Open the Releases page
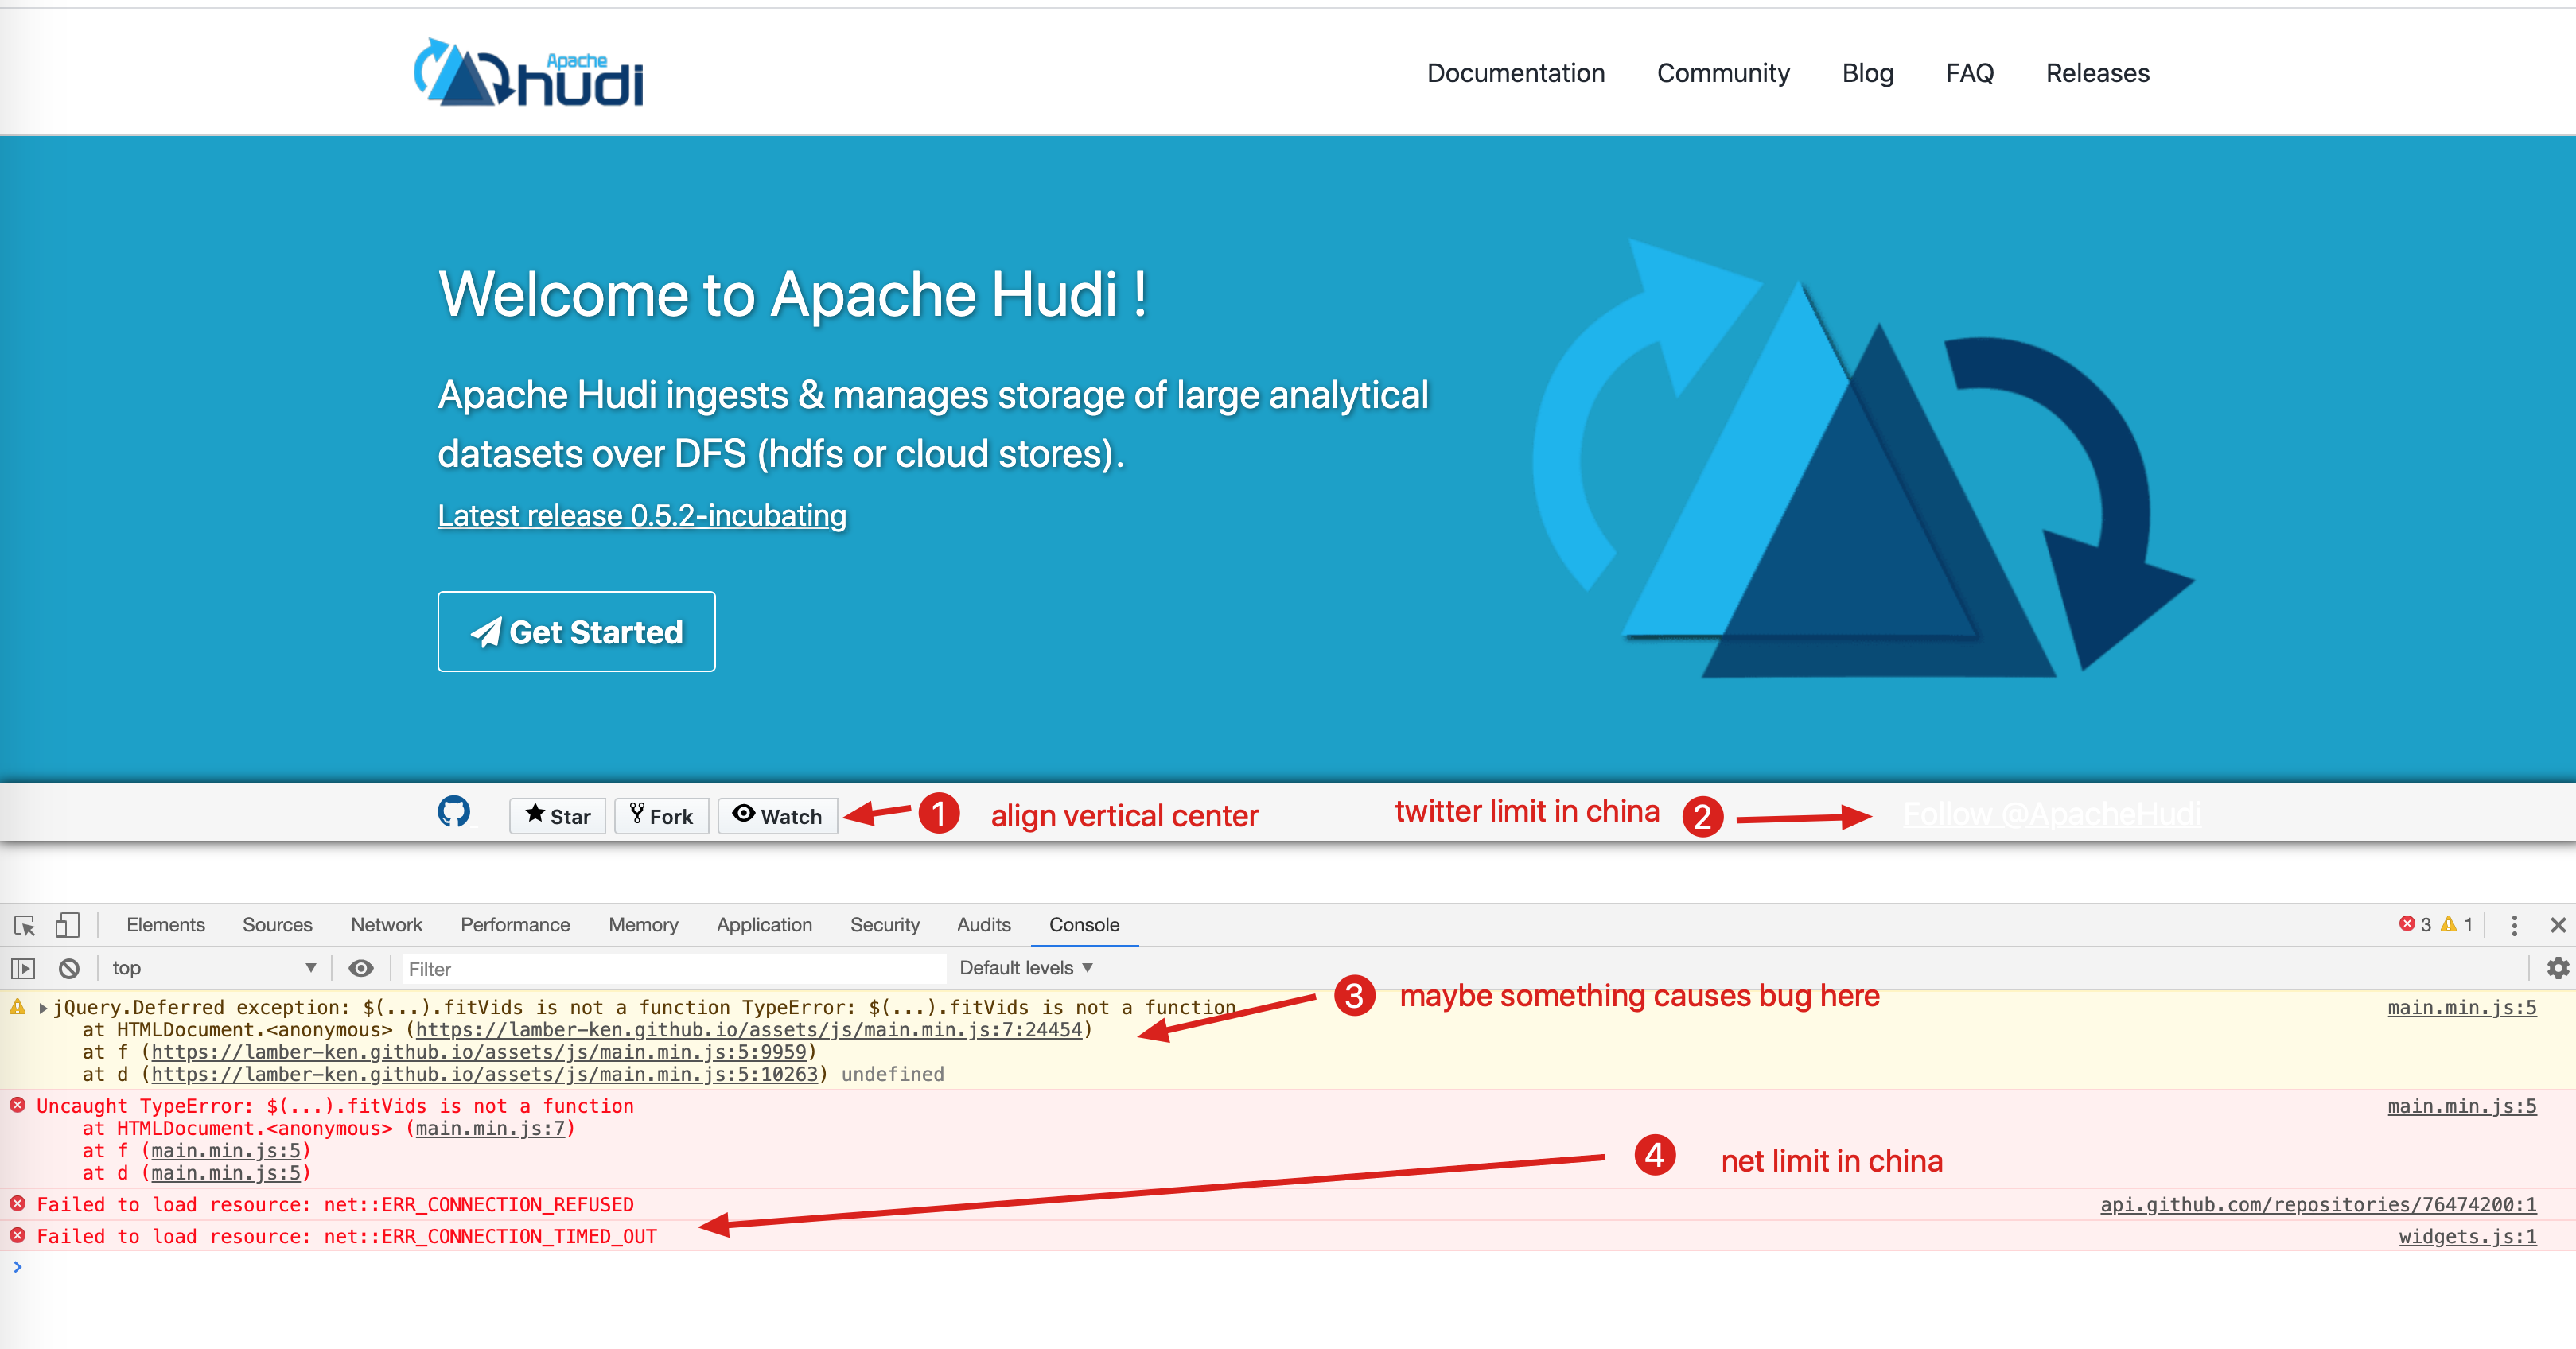This screenshot has width=2576, height=1349. [x=2098, y=73]
